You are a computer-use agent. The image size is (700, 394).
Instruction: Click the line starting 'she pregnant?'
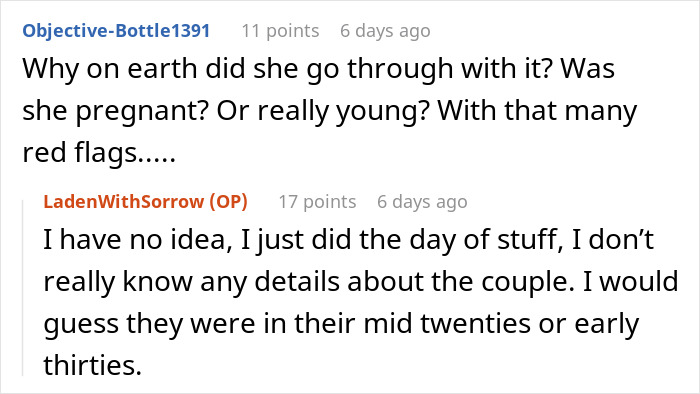coord(329,111)
